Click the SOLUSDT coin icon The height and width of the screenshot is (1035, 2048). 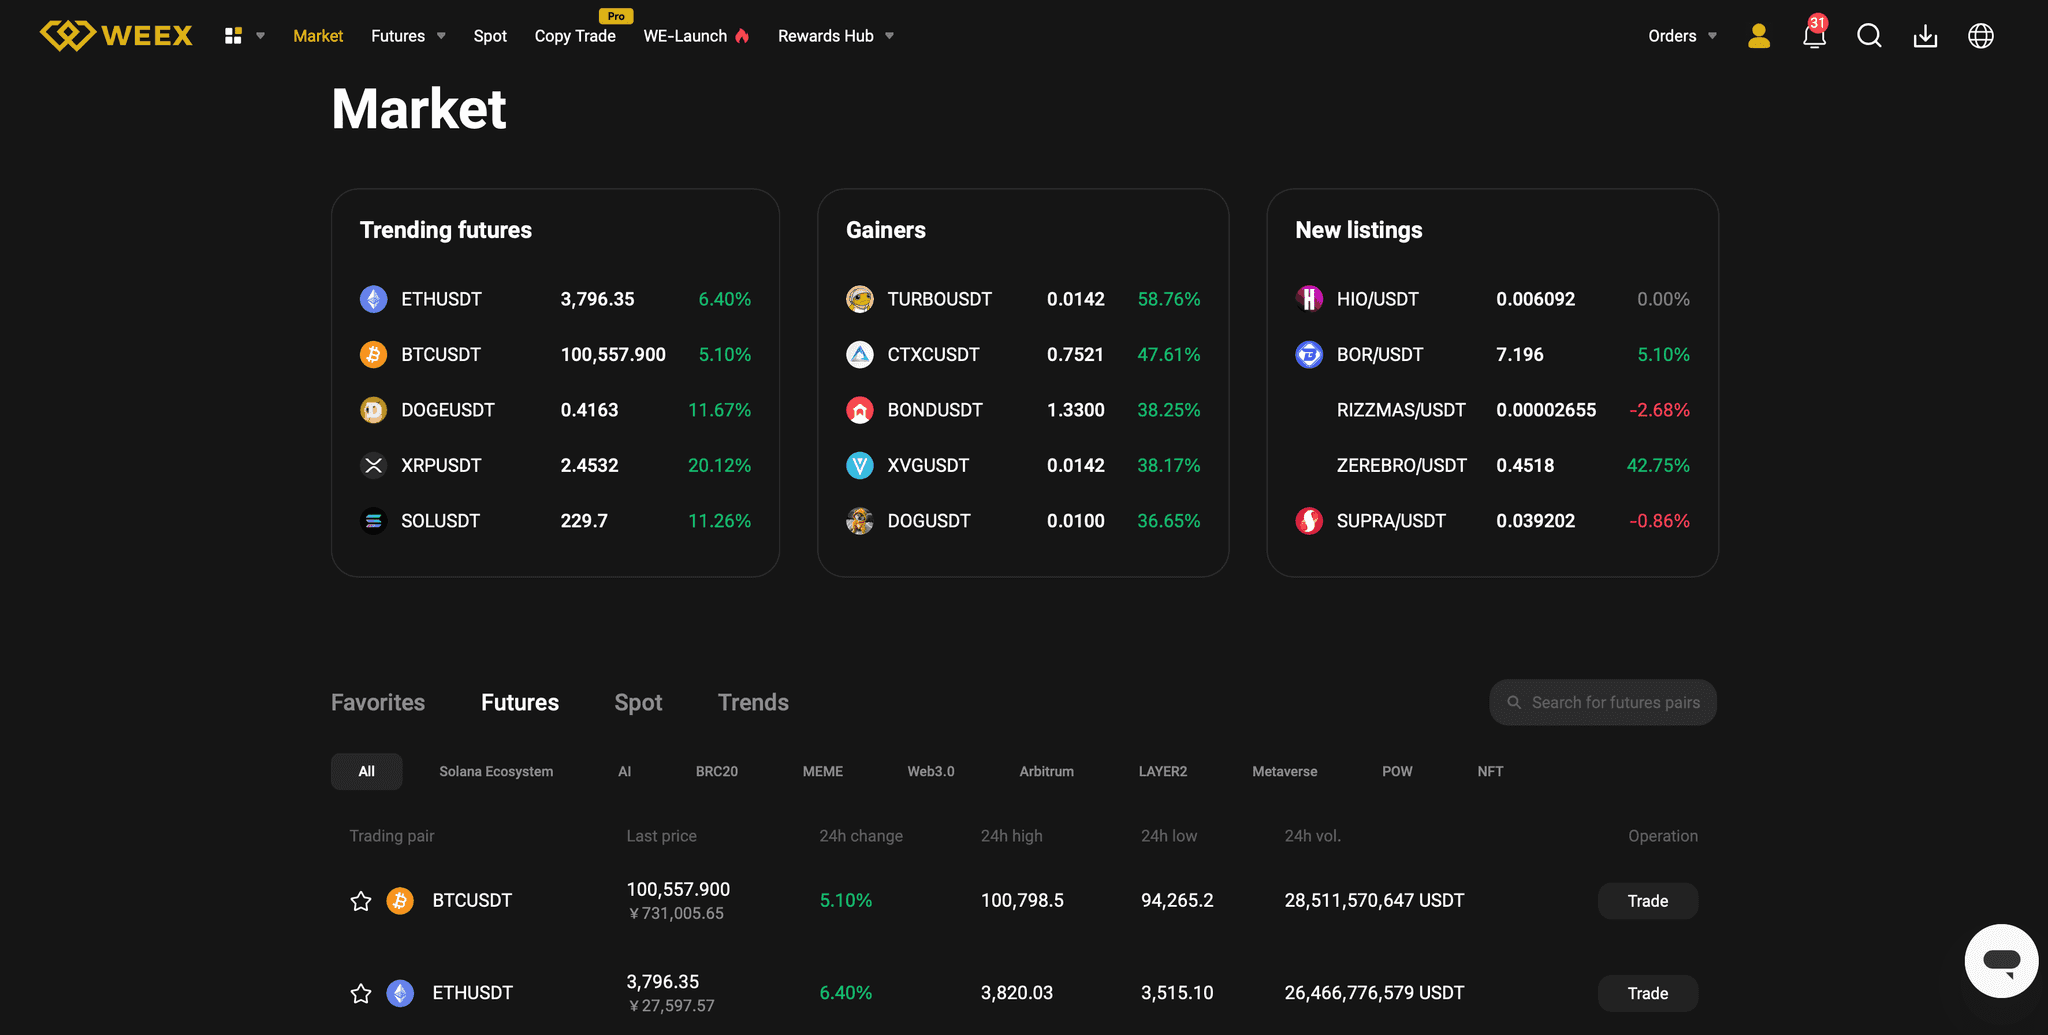tap(373, 521)
